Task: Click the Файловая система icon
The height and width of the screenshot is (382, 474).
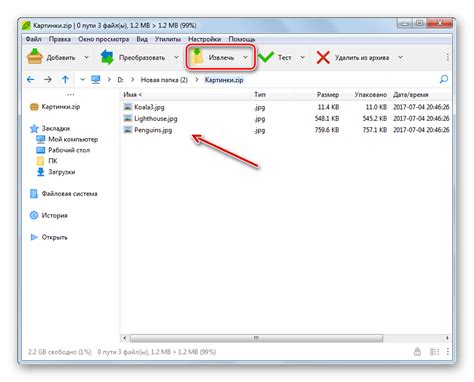Action: tap(34, 194)
